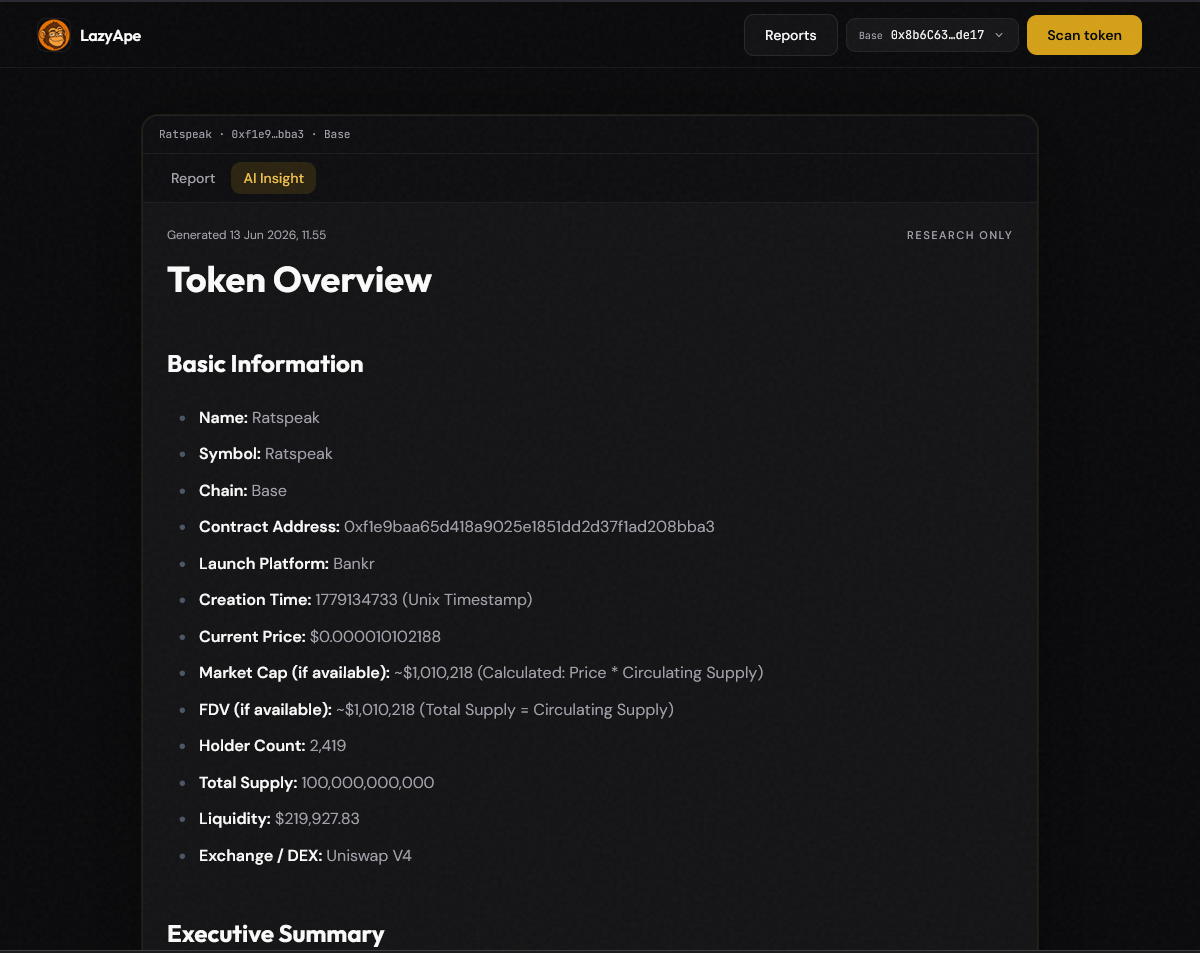Click the Current Price $0.000010102188 value
This screenshot has height=953, width=1200.
point(375,636)
